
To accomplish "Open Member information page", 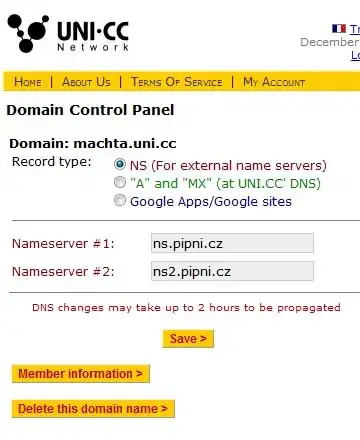I will (80, 374).
